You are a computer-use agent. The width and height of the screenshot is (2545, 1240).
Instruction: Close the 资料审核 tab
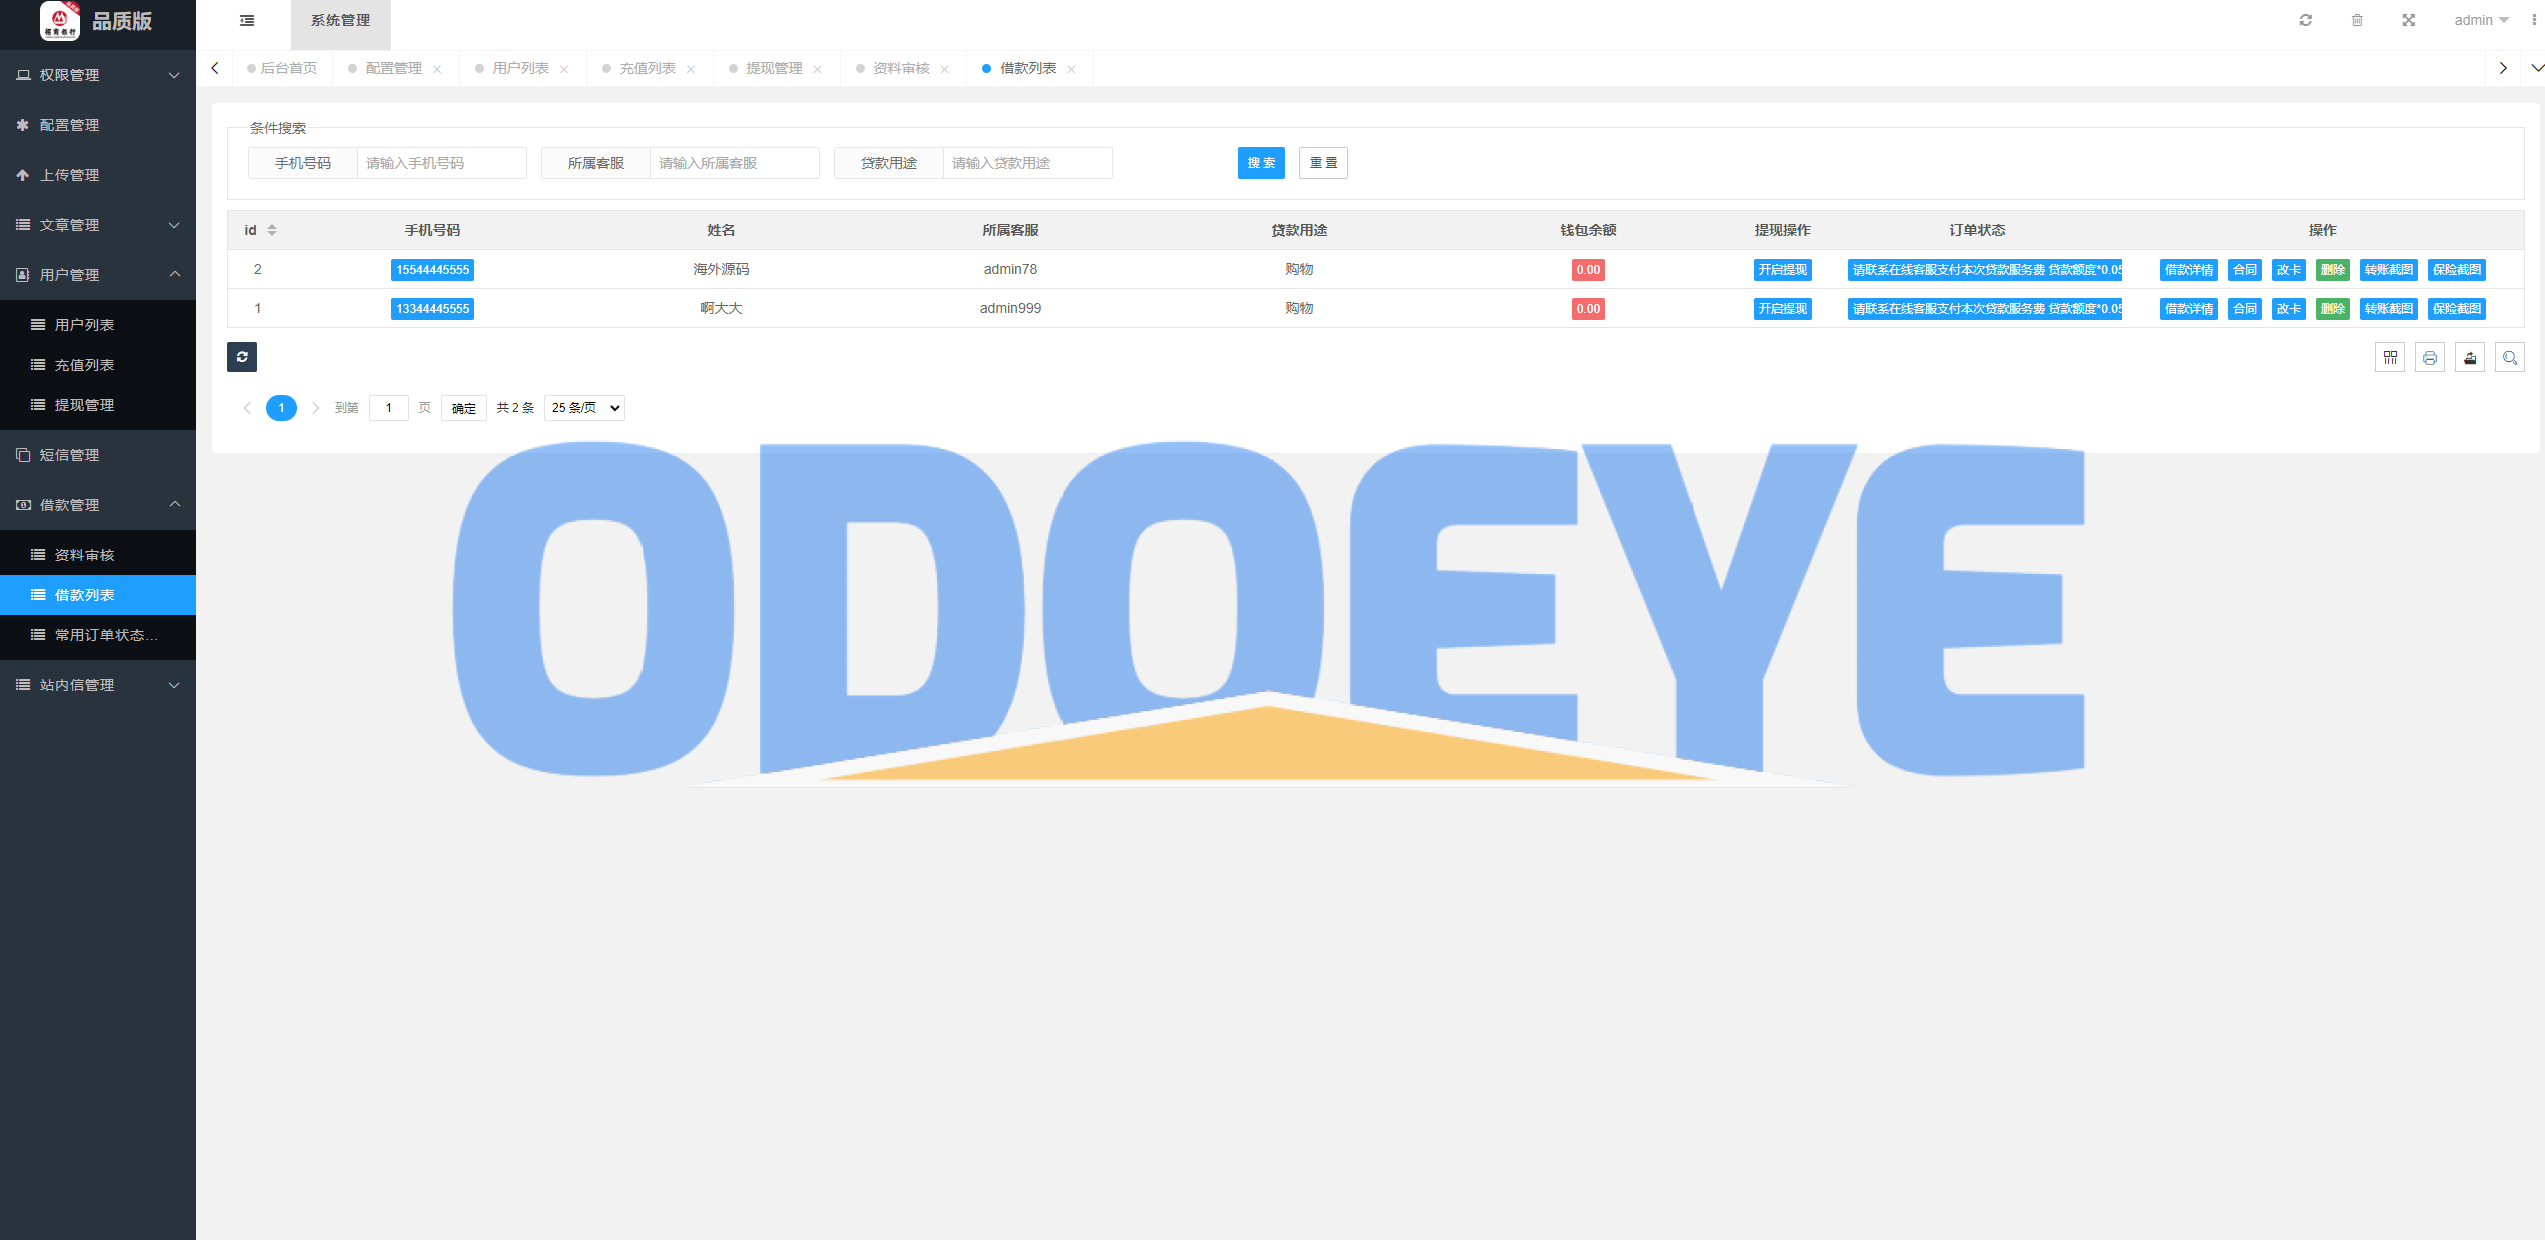[x=945, y=69]
